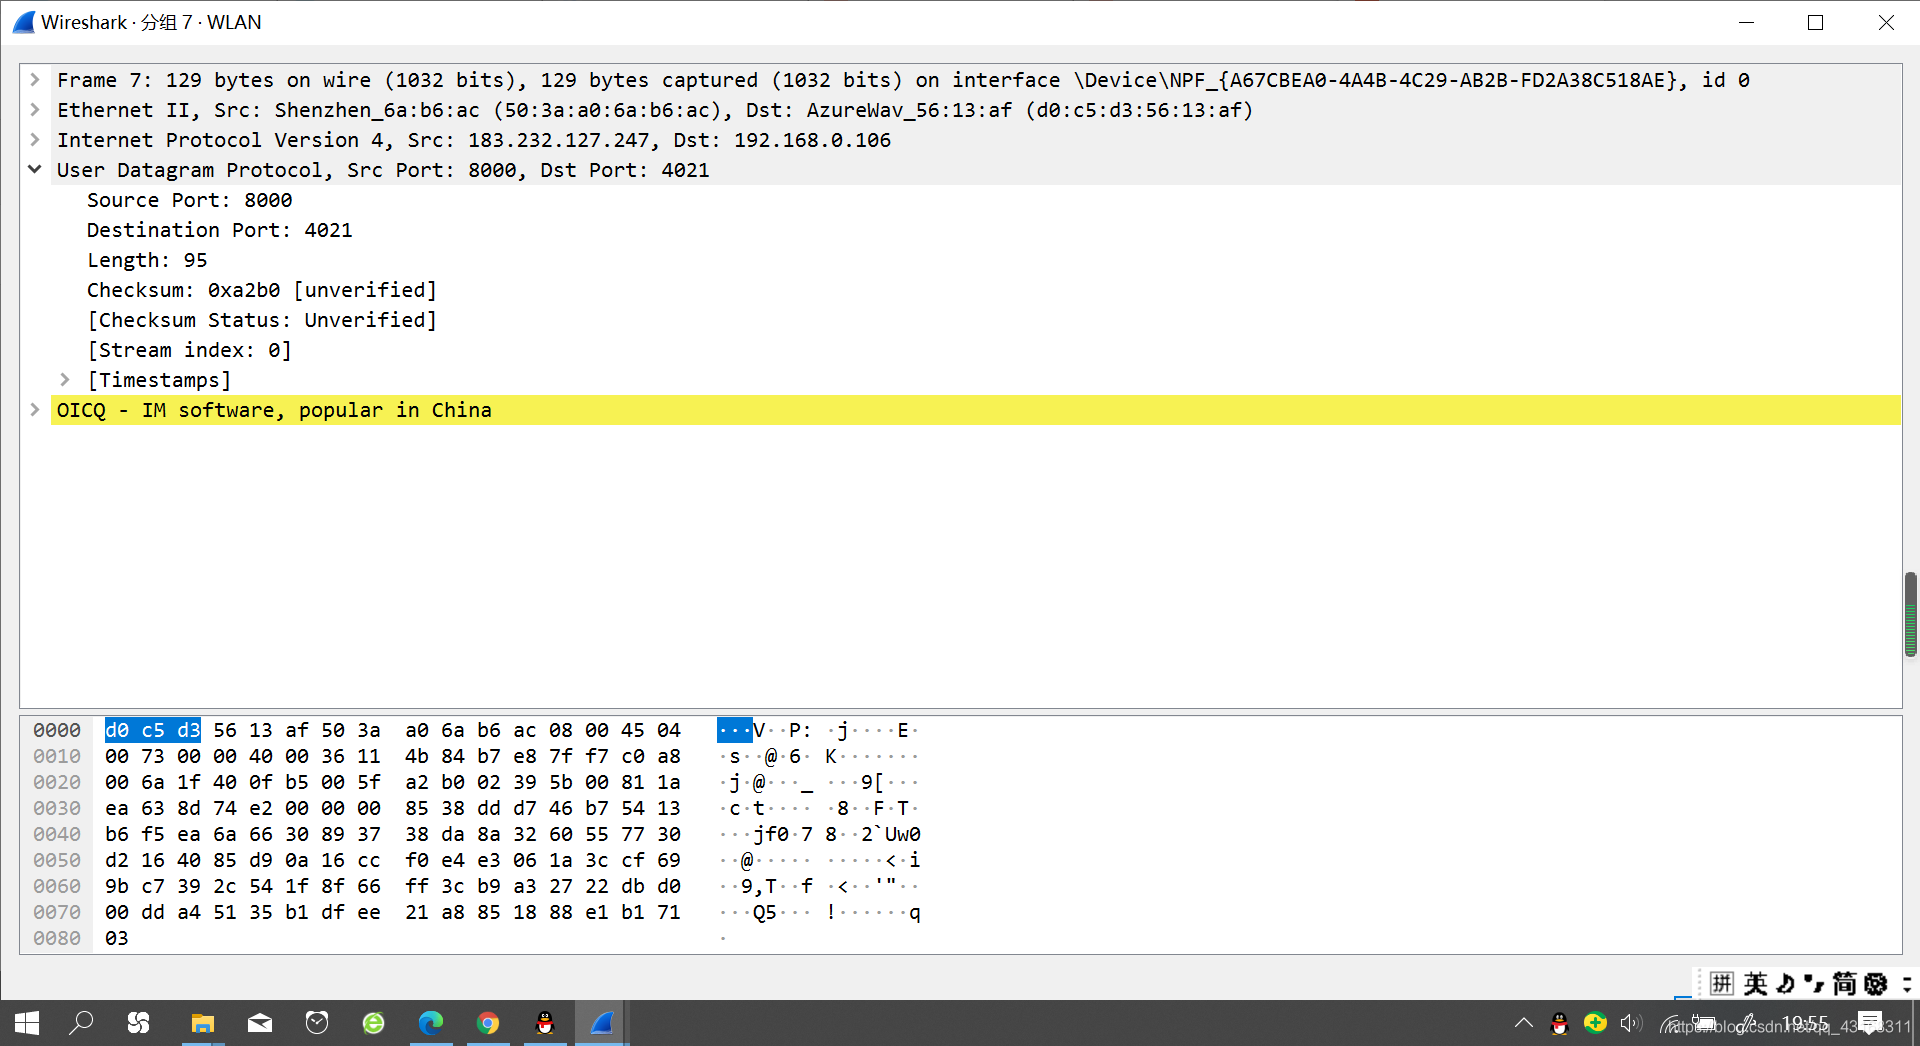Image resolution: width=1920 pixels, height=1046 pixels.
Task: Open the green 360 browser icon
Action: click(374, 1023)
